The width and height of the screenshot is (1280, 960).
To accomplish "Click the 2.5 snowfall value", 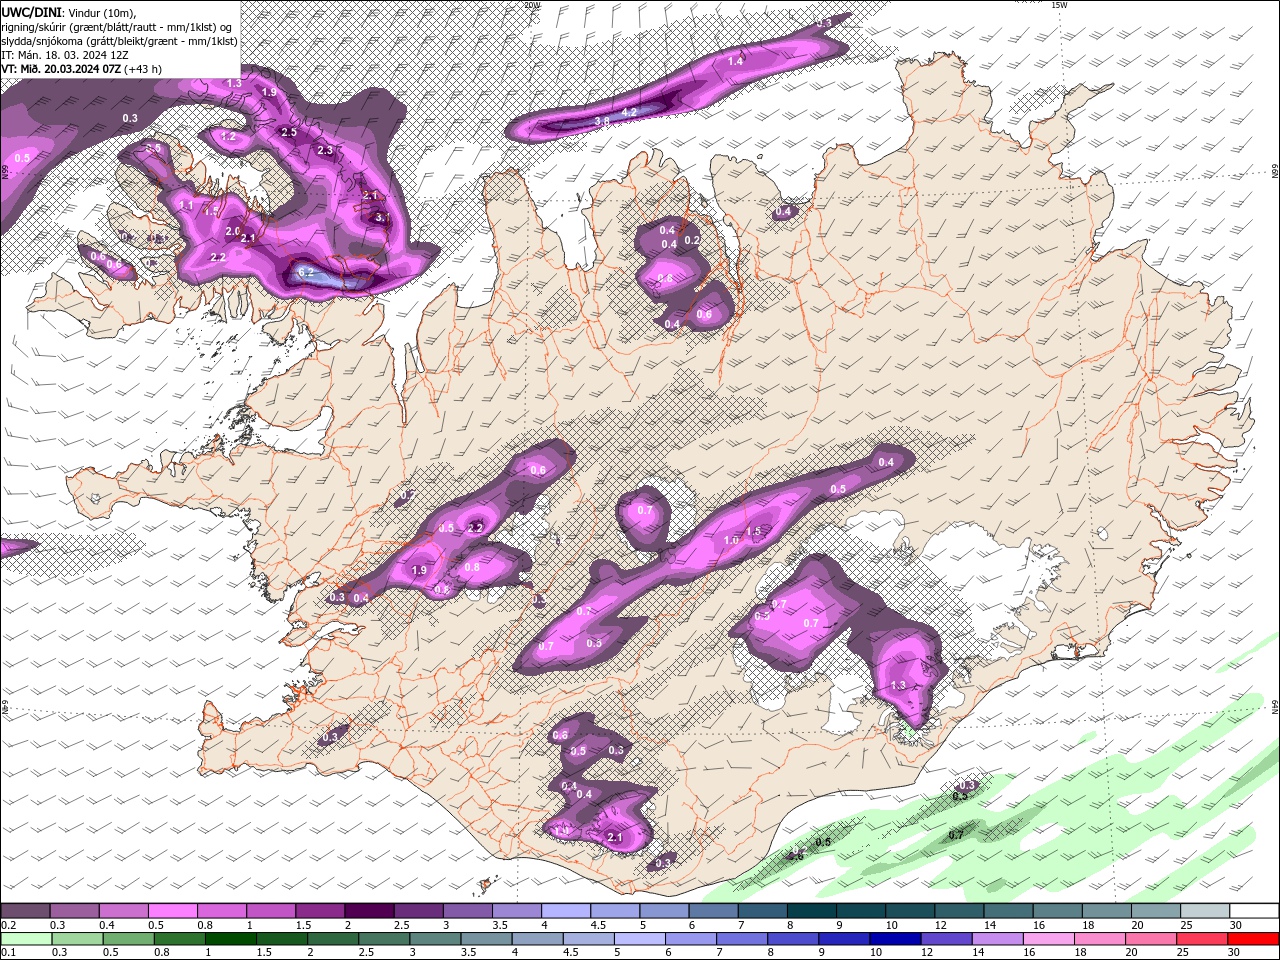I will (x=289, y=132).
